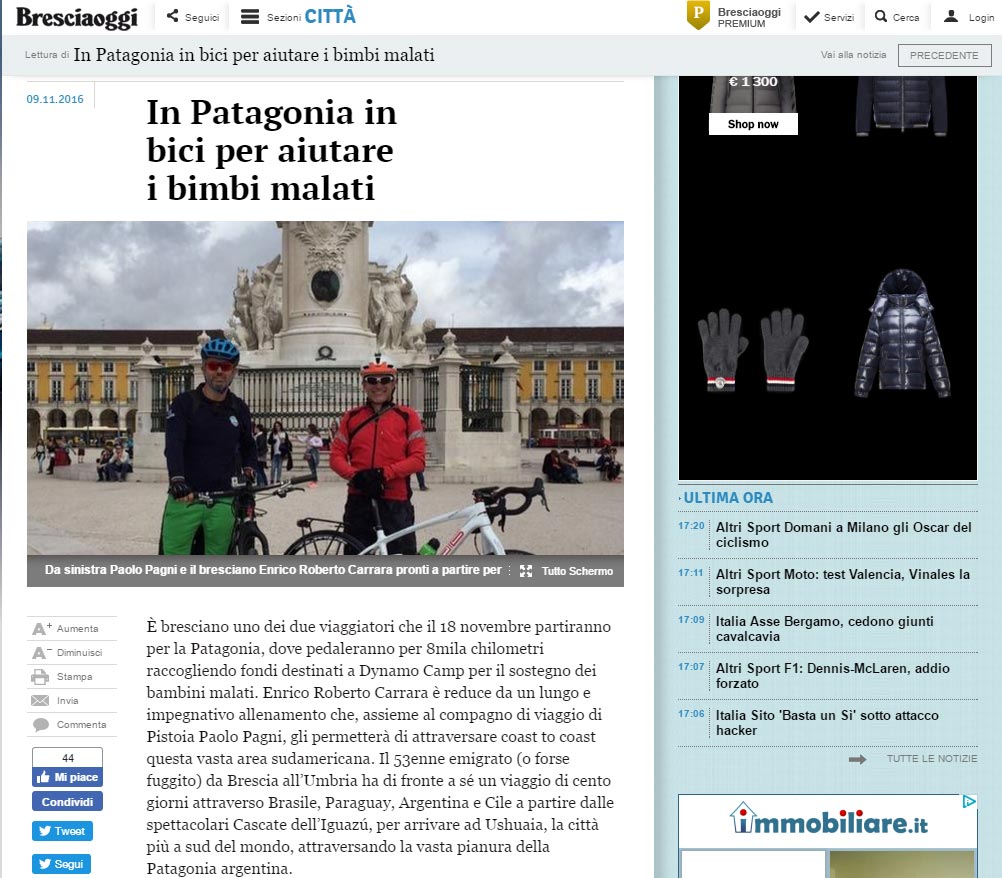This screenshot has width=1002, height=878.
Task: Click the 17:07 timestamp
Action: coord(691,667)
